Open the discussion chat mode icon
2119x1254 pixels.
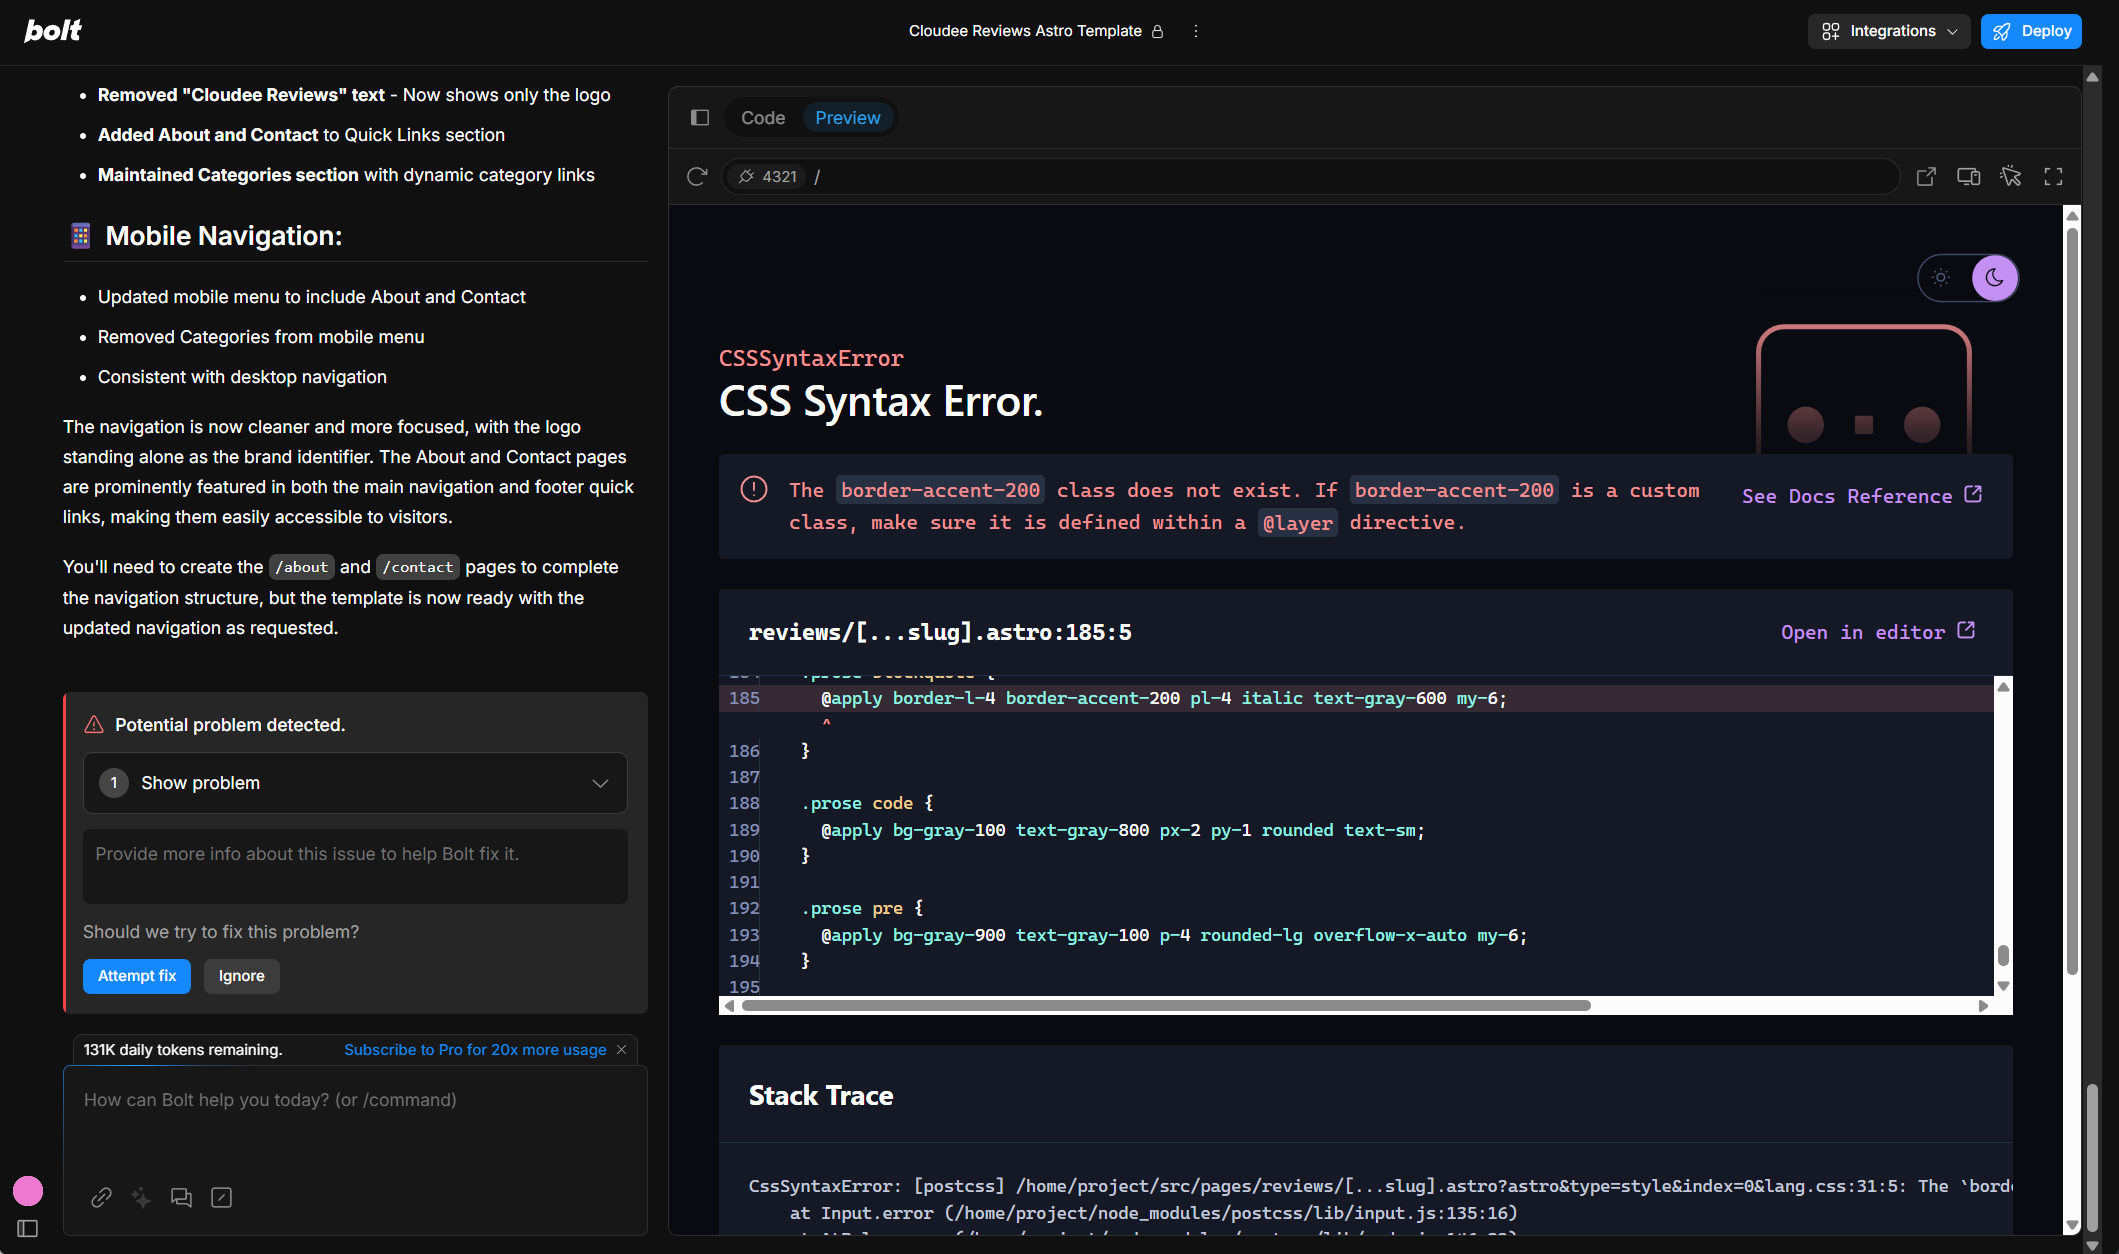point(181,1197)
